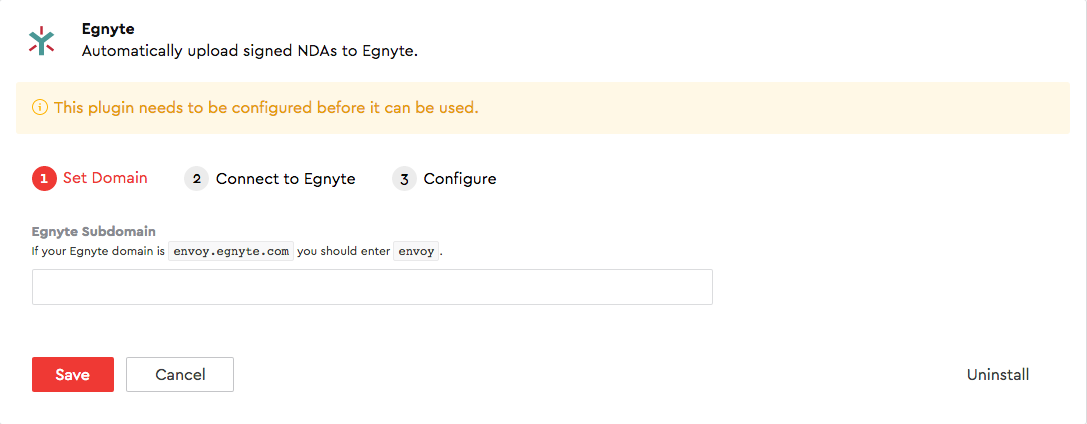The height and width of the screenshot is (424, 1087).
Task: Click the standalone envoy example code snippet
Action: [x=416, y=251]
